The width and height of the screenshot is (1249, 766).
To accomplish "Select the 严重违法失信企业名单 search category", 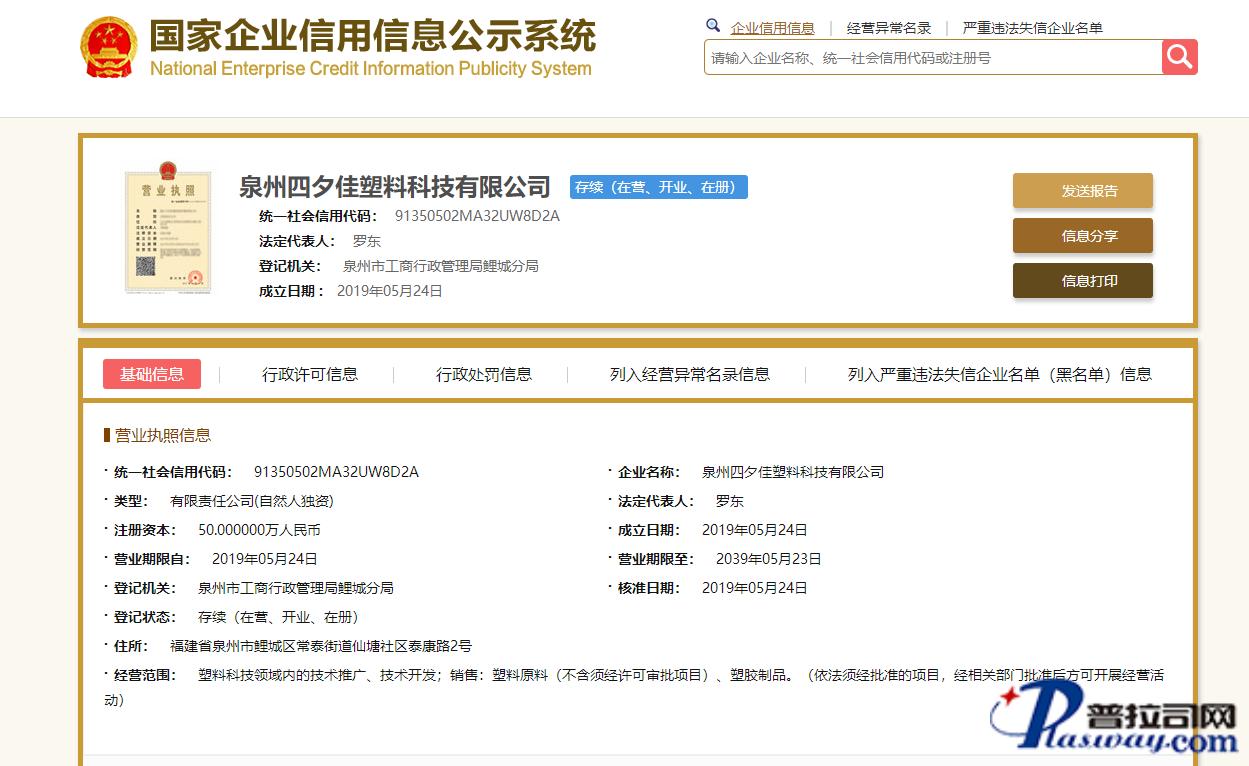I will click(1032, 28).
